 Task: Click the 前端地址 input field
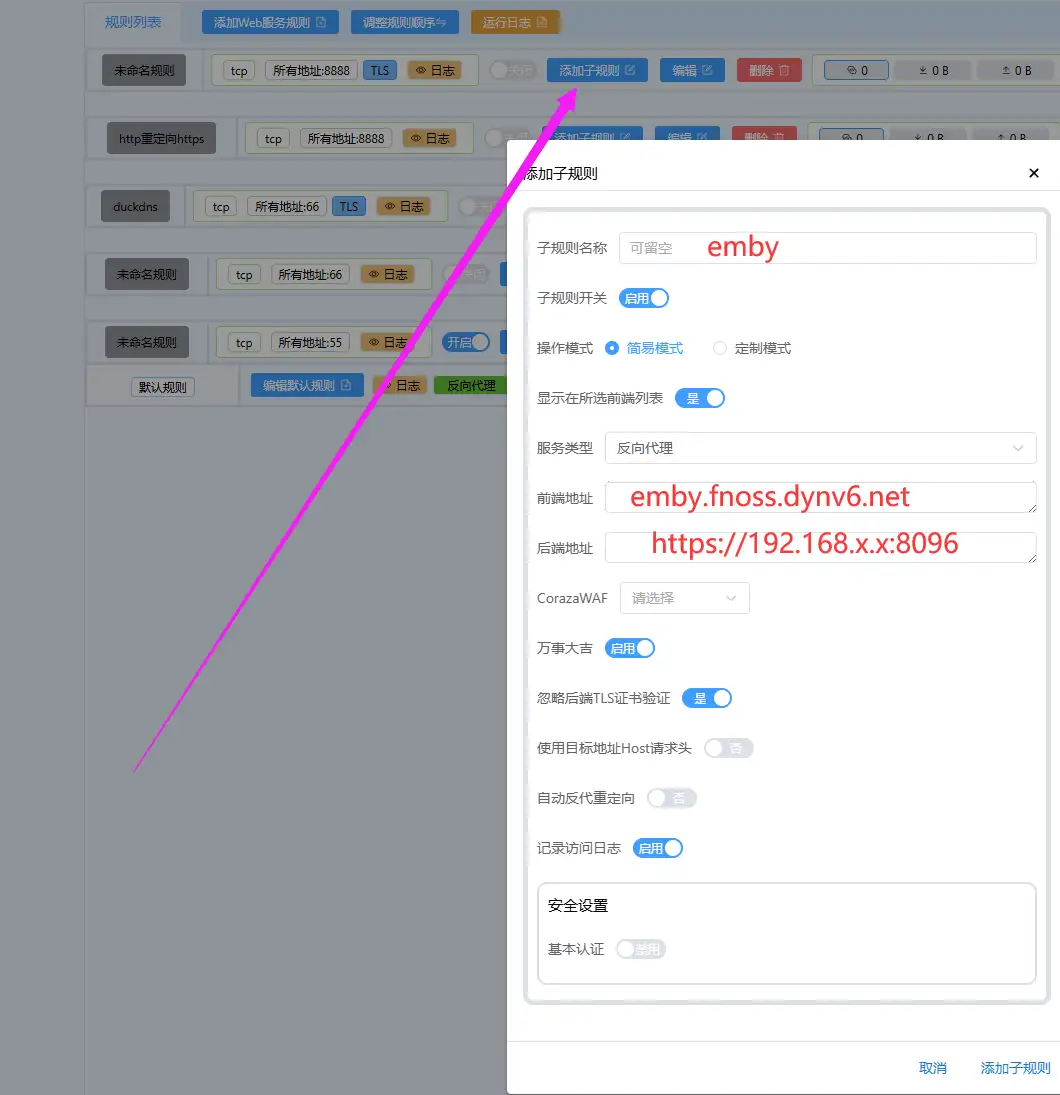[820, 496]
